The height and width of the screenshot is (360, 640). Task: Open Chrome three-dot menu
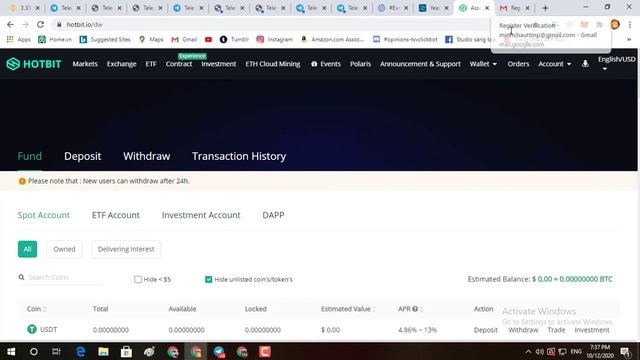click(630, 24)
